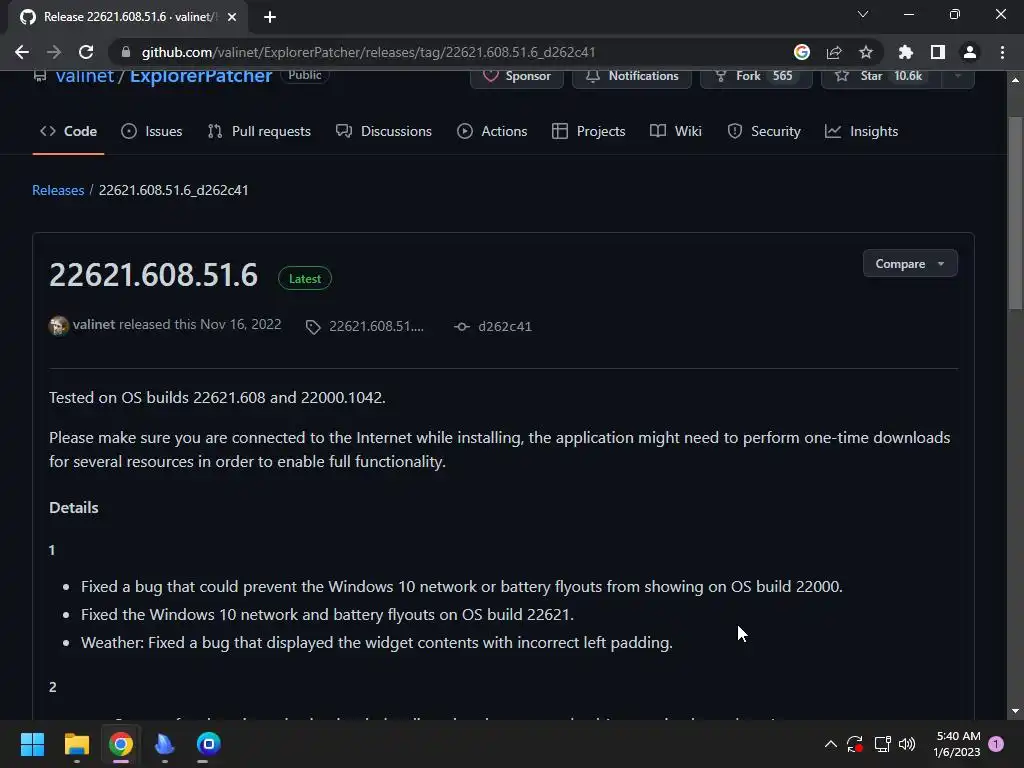Toggle the browser side panel icon

[x=938, y=52]
